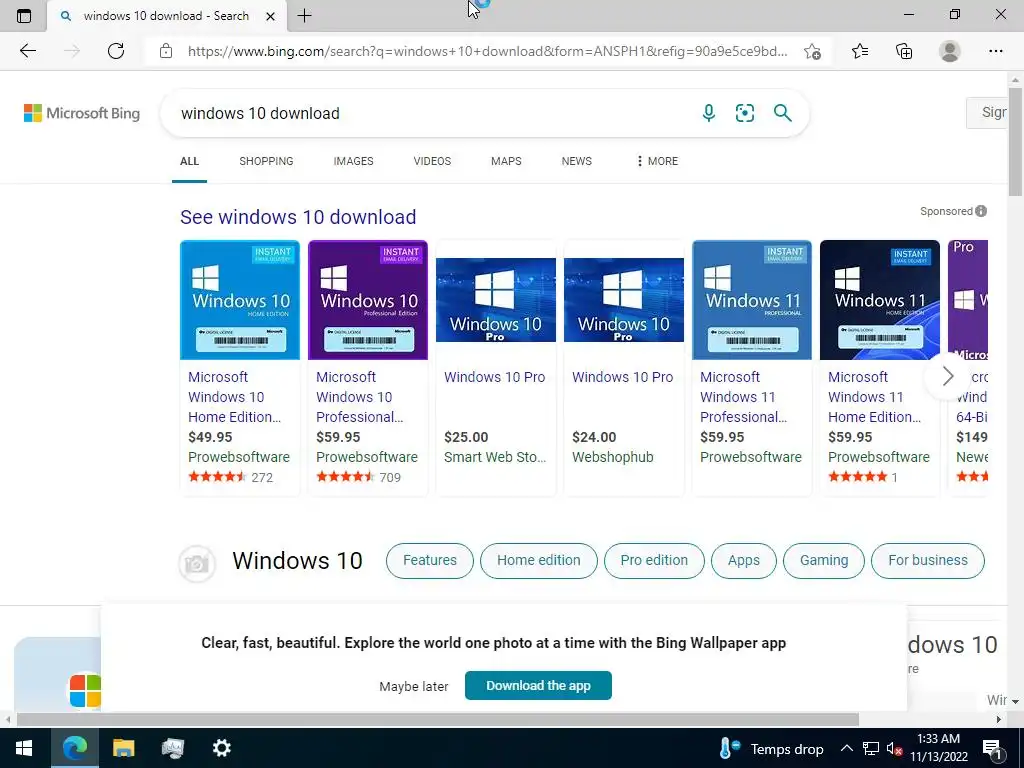Open Windows 10 Home Edition $49.95 thumbnail
Screen dimensions: 1024x768
point(240,300)
